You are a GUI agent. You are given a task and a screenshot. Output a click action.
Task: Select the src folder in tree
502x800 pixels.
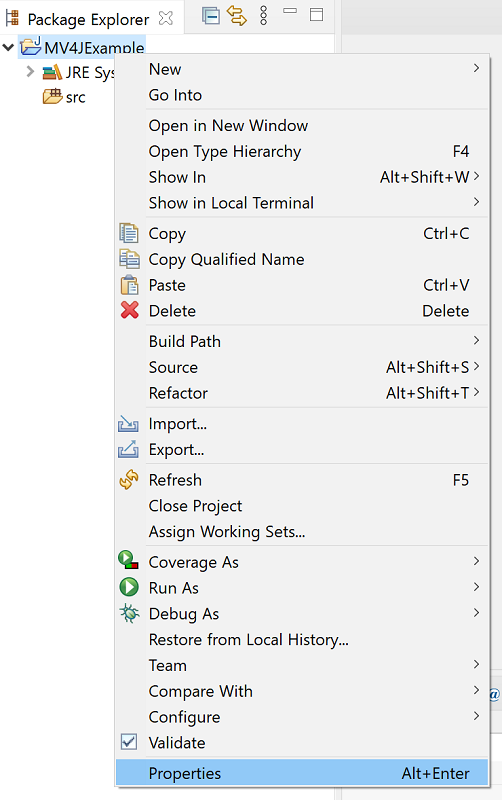click(75, 97)
